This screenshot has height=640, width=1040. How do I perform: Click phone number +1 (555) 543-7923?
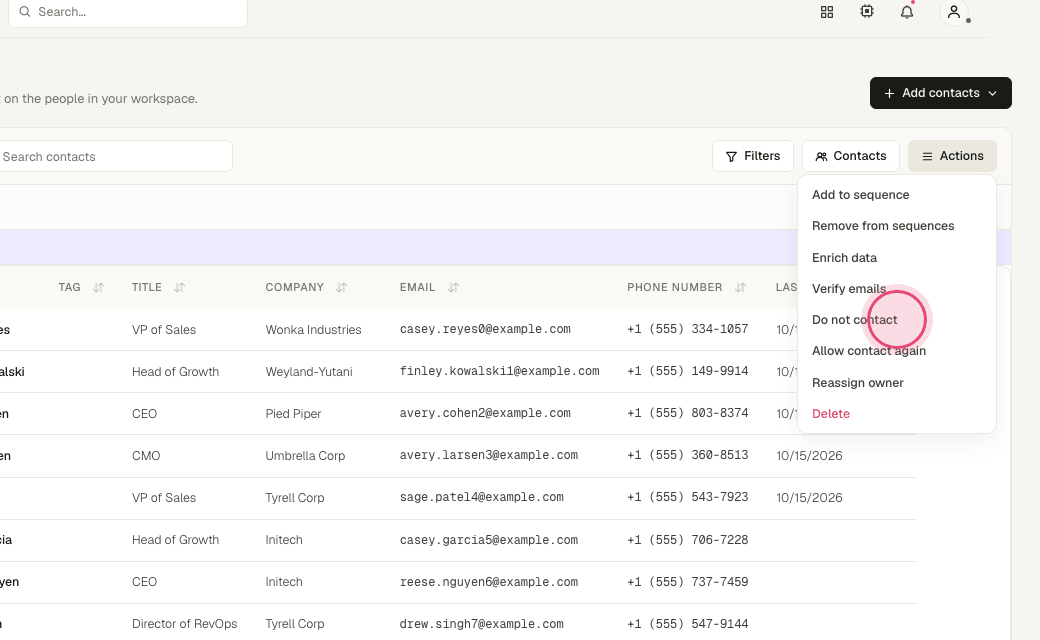point(688,497)
